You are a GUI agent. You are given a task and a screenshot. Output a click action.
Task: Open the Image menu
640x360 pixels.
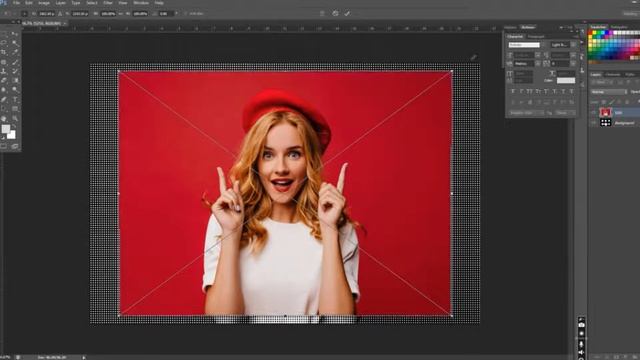point(44,3)
